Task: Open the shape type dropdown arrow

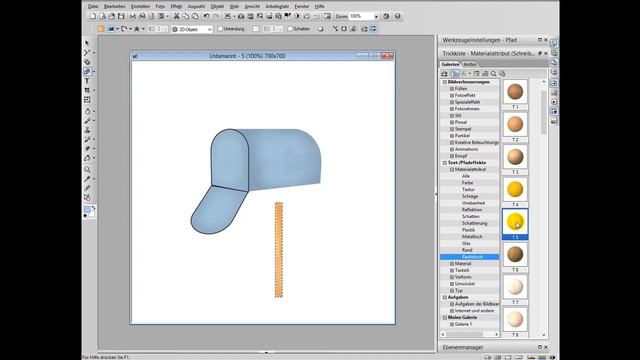Action: 117,29
